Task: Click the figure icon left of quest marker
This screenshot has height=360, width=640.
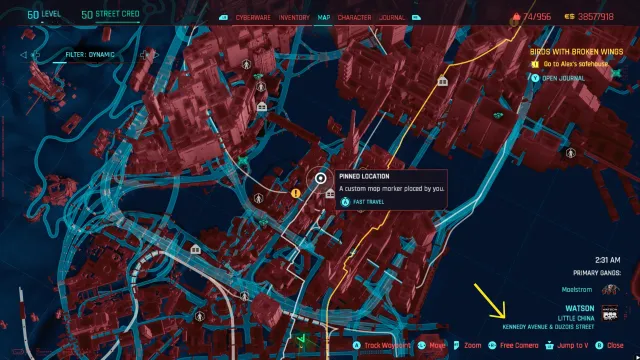Action: 258,198
